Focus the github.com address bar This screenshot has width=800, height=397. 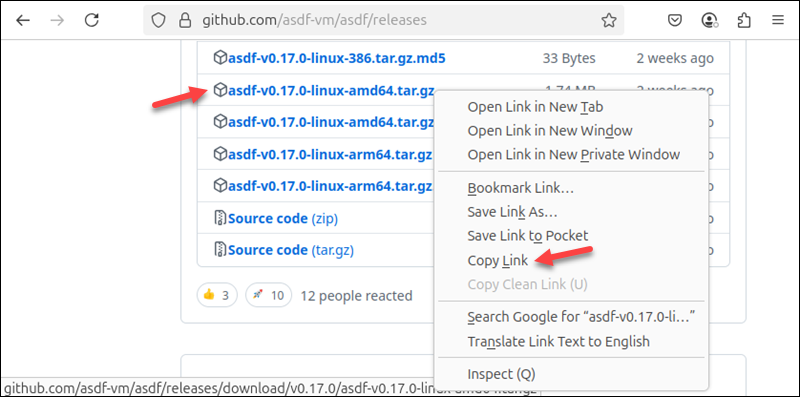click(x=383, y=20)
